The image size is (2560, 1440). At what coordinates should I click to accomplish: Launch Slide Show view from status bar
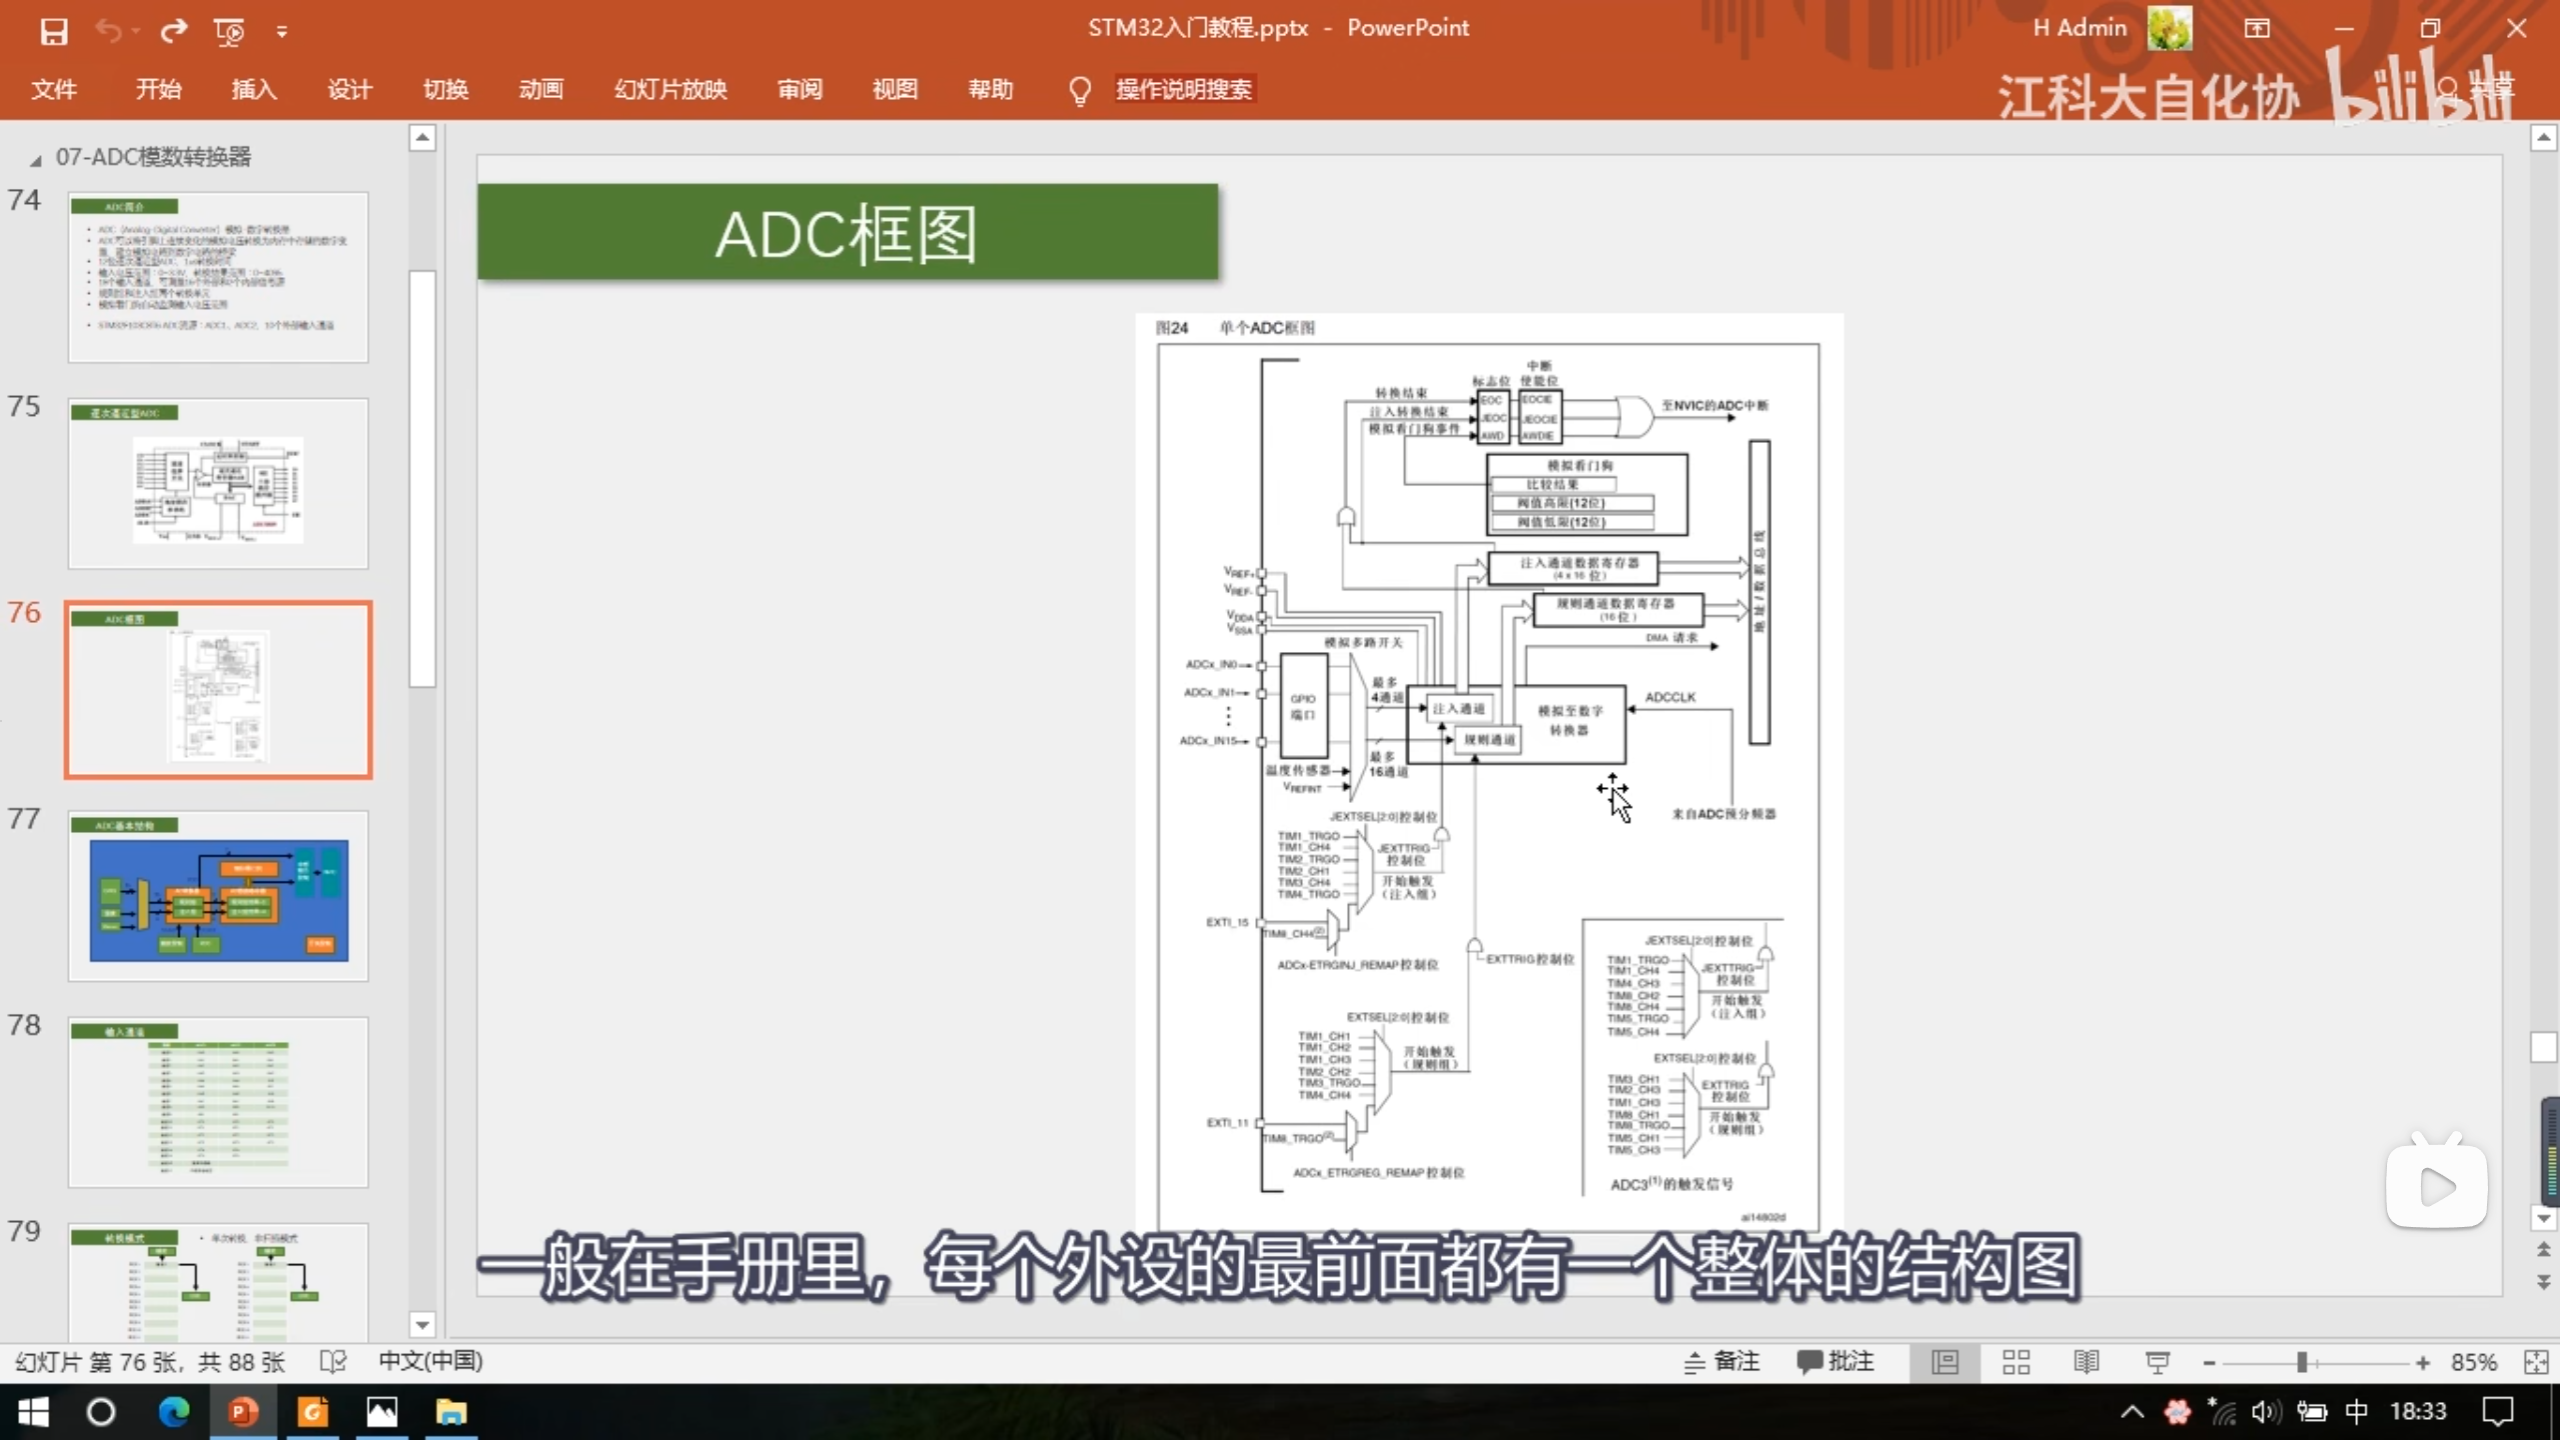click(2157, 1362)
